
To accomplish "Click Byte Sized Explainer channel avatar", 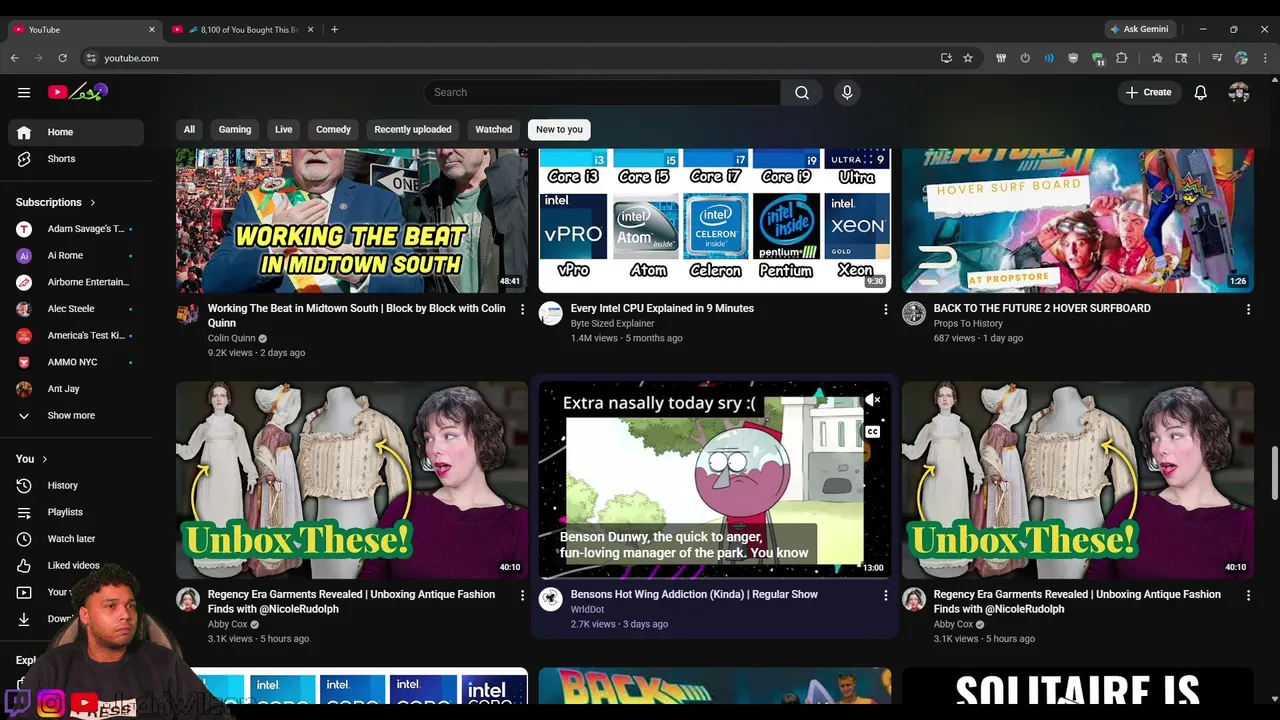I will [x=551, y=314].
